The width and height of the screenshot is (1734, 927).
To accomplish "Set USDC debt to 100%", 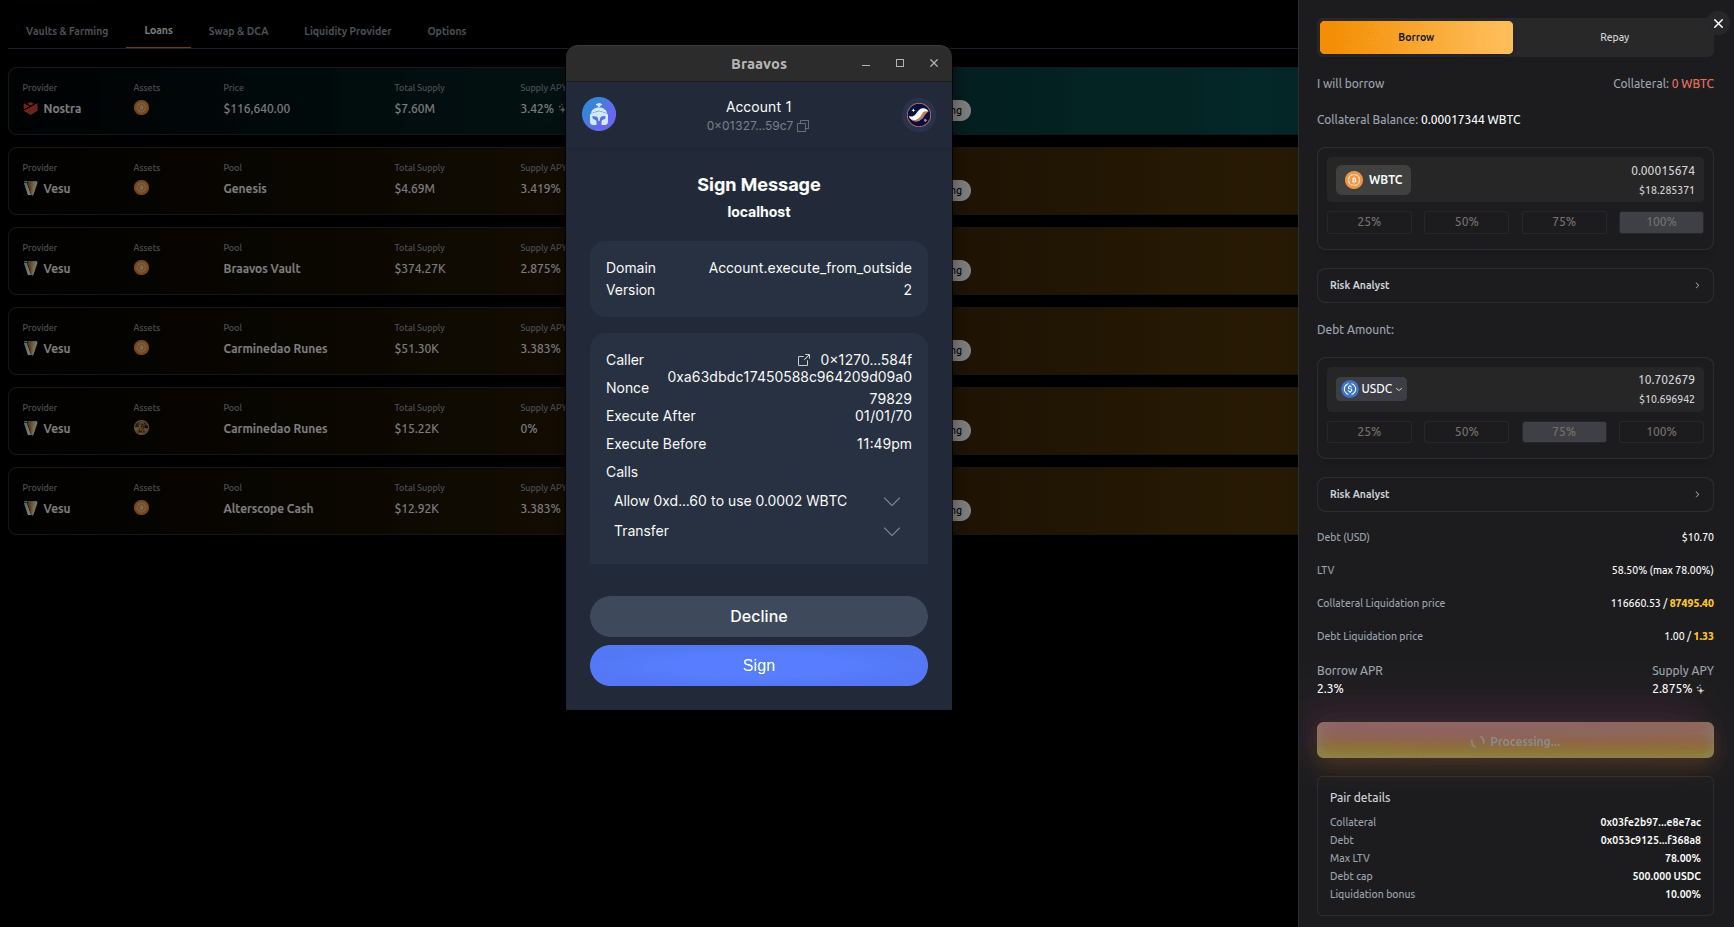I will click(x=1661, y=432).
